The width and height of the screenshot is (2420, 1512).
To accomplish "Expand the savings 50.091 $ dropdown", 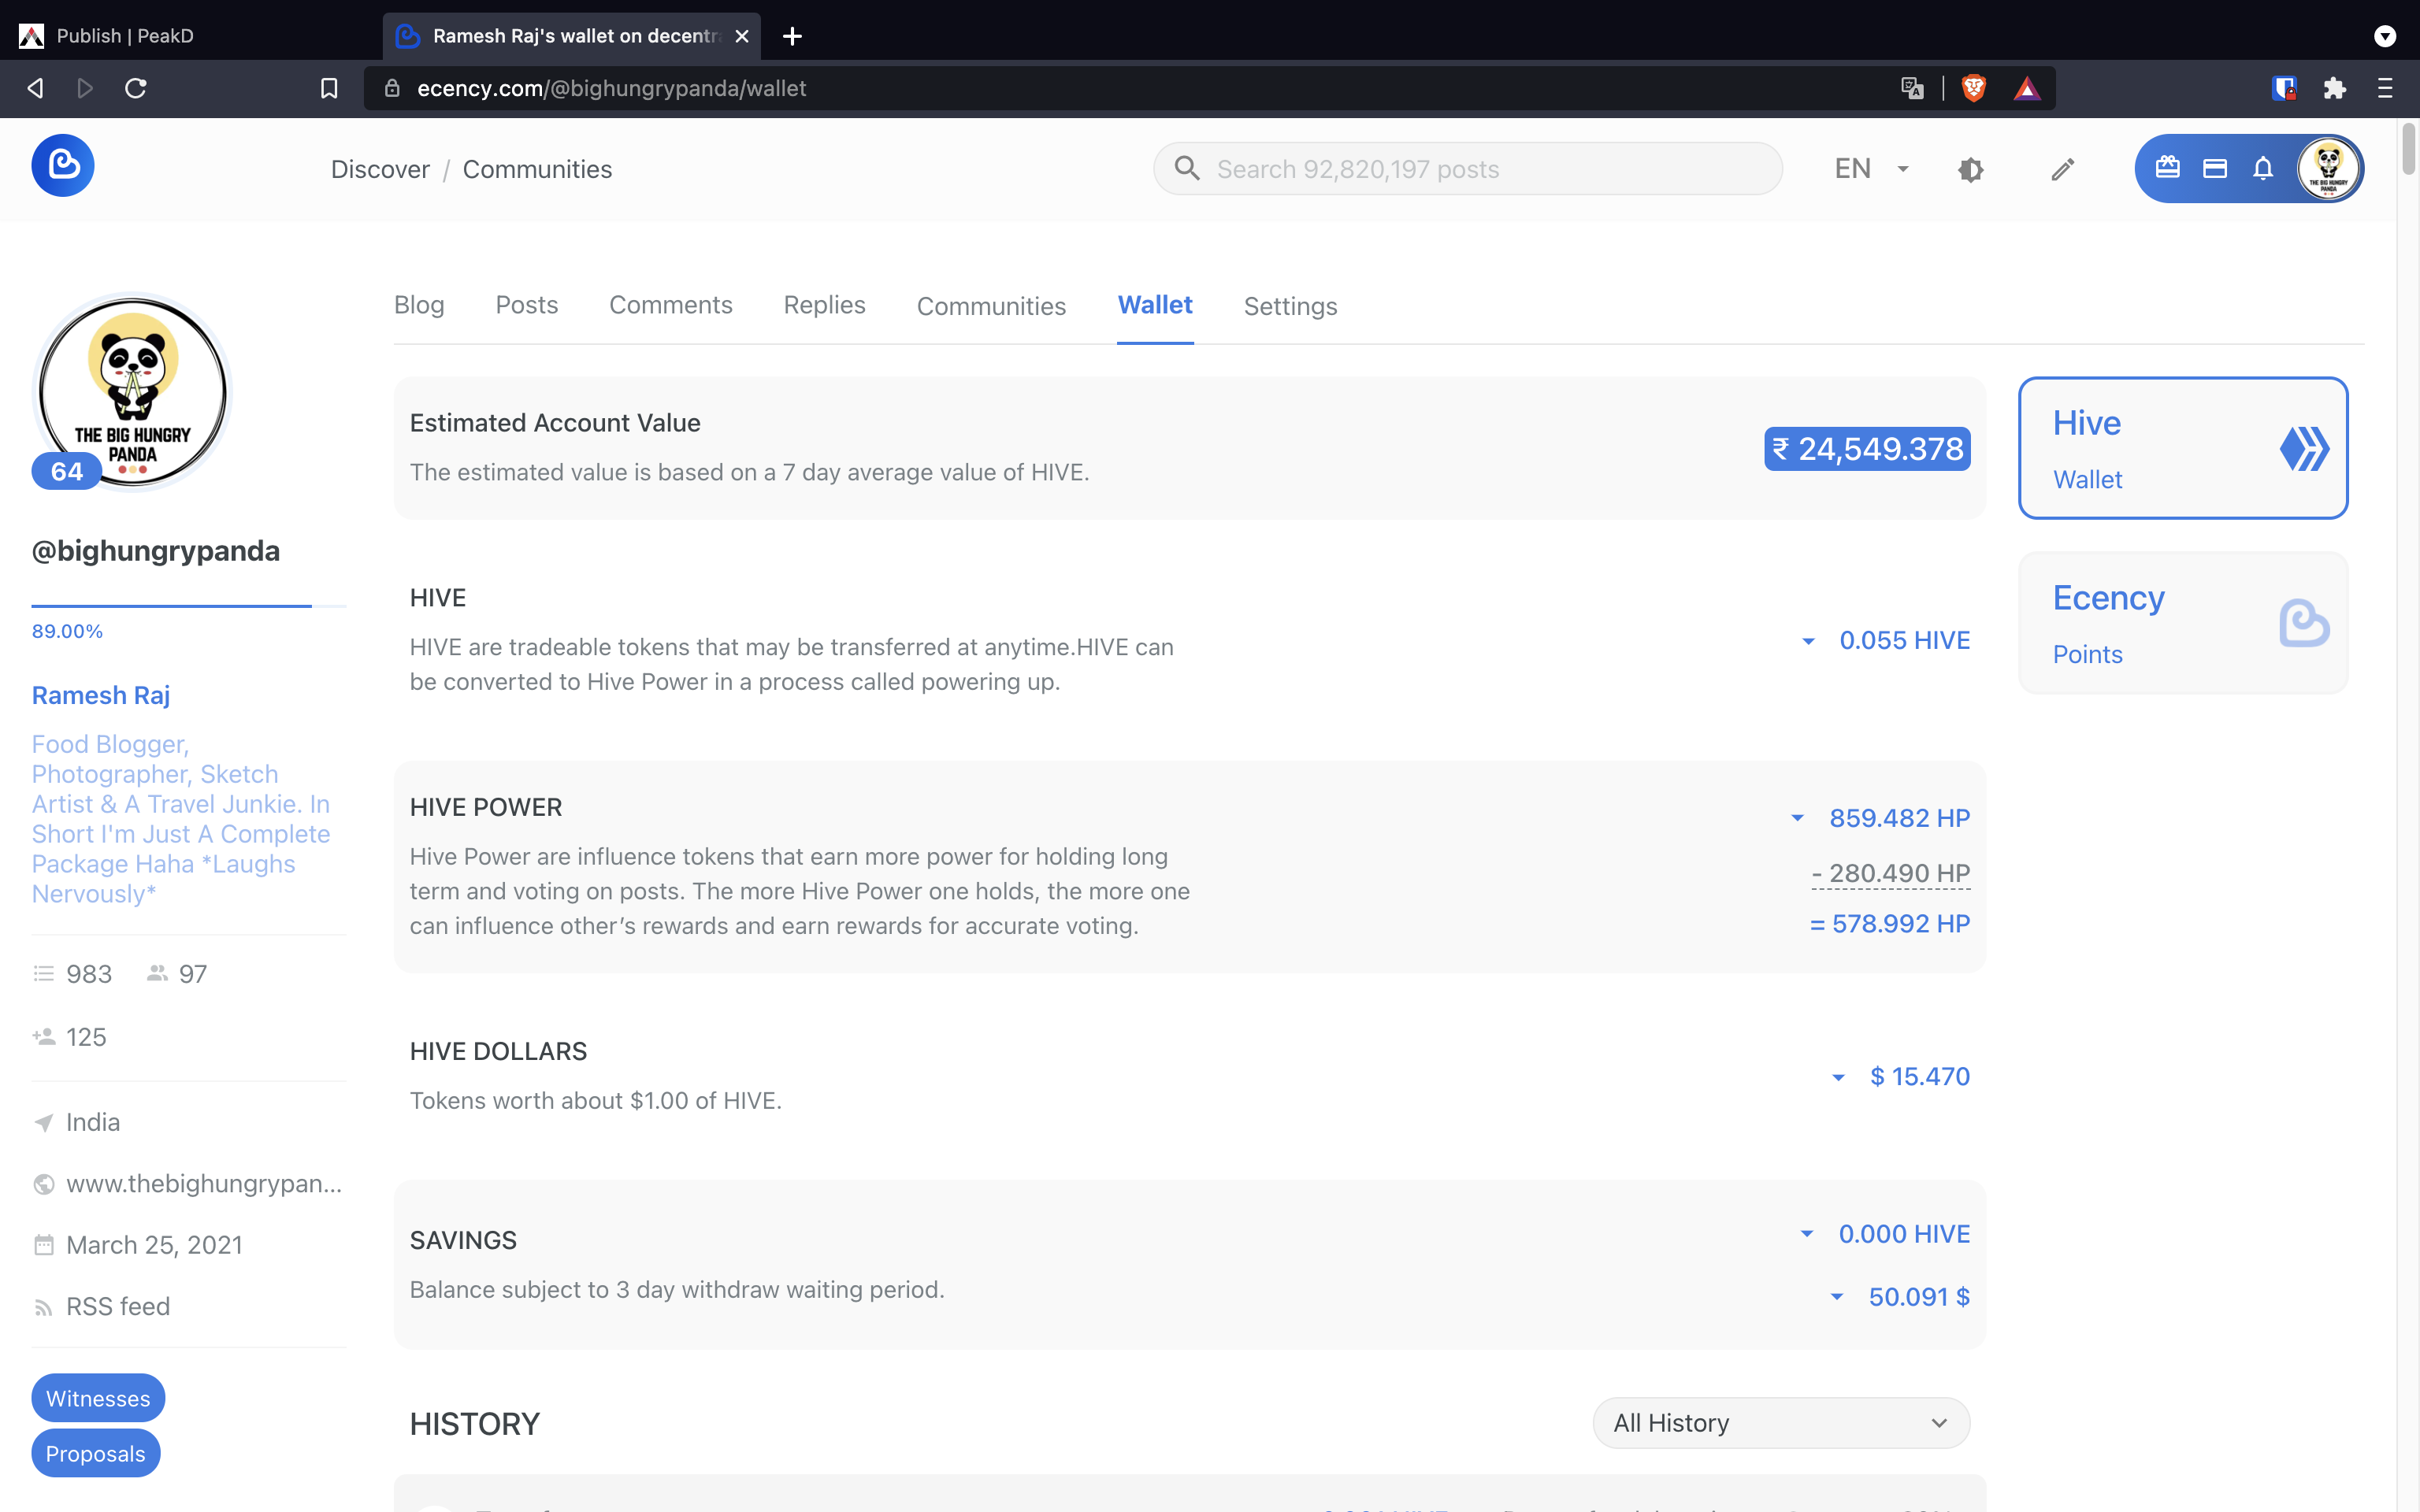I will (1837, 1297).
